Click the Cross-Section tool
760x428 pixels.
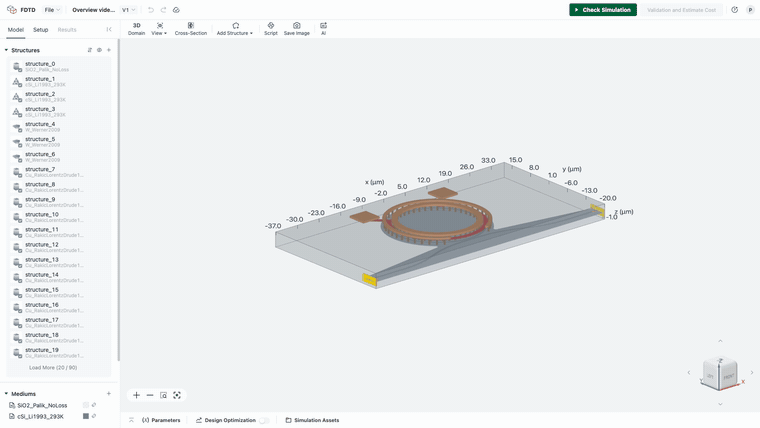(190, 29)
